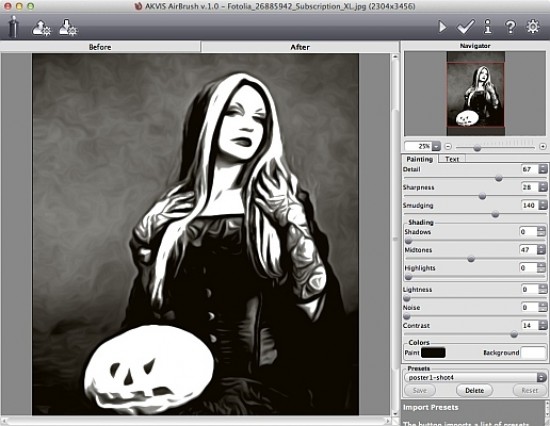Image resolution: width=550 pixels, height=426 pixels.
Task: Click the Shadows slider handle
Action: pos(408,241)
